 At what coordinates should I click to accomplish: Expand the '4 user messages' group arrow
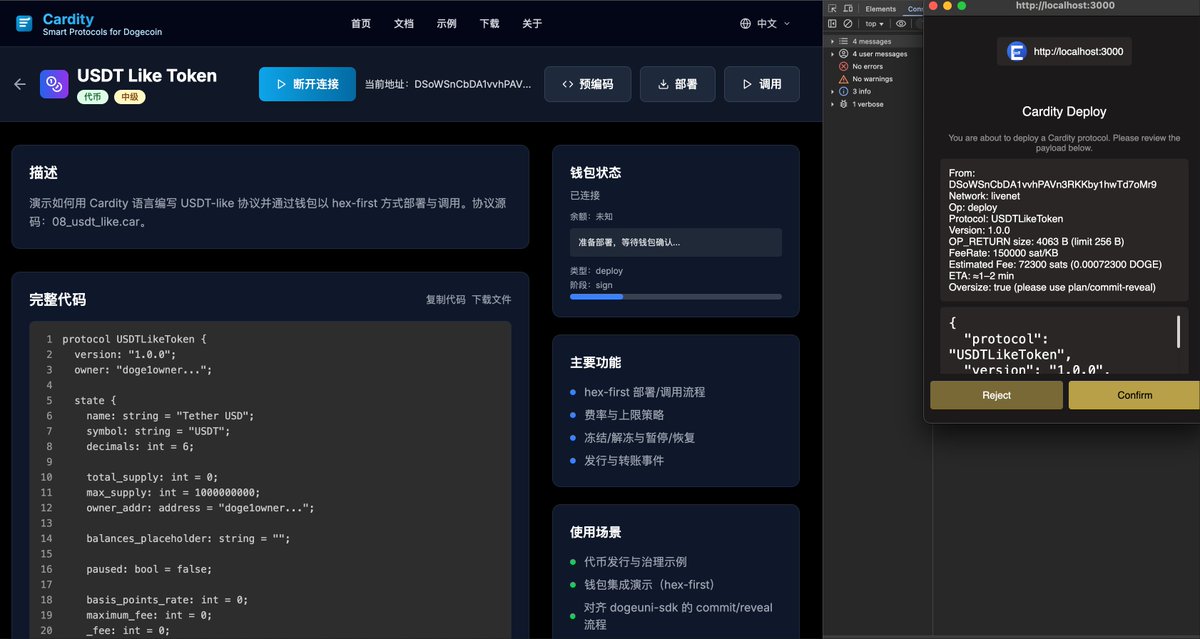point(832,54)
